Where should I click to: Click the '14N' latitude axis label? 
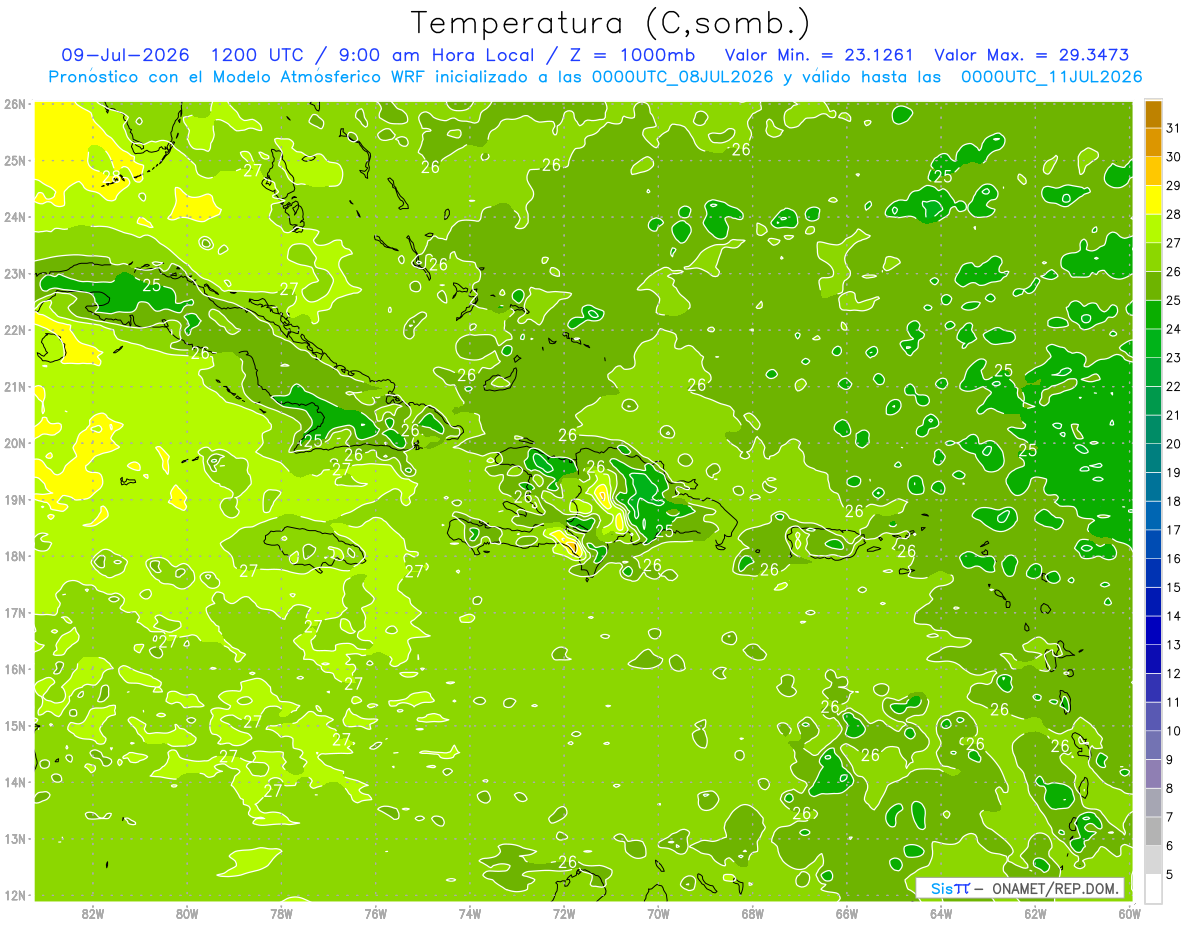pos(16,782)
